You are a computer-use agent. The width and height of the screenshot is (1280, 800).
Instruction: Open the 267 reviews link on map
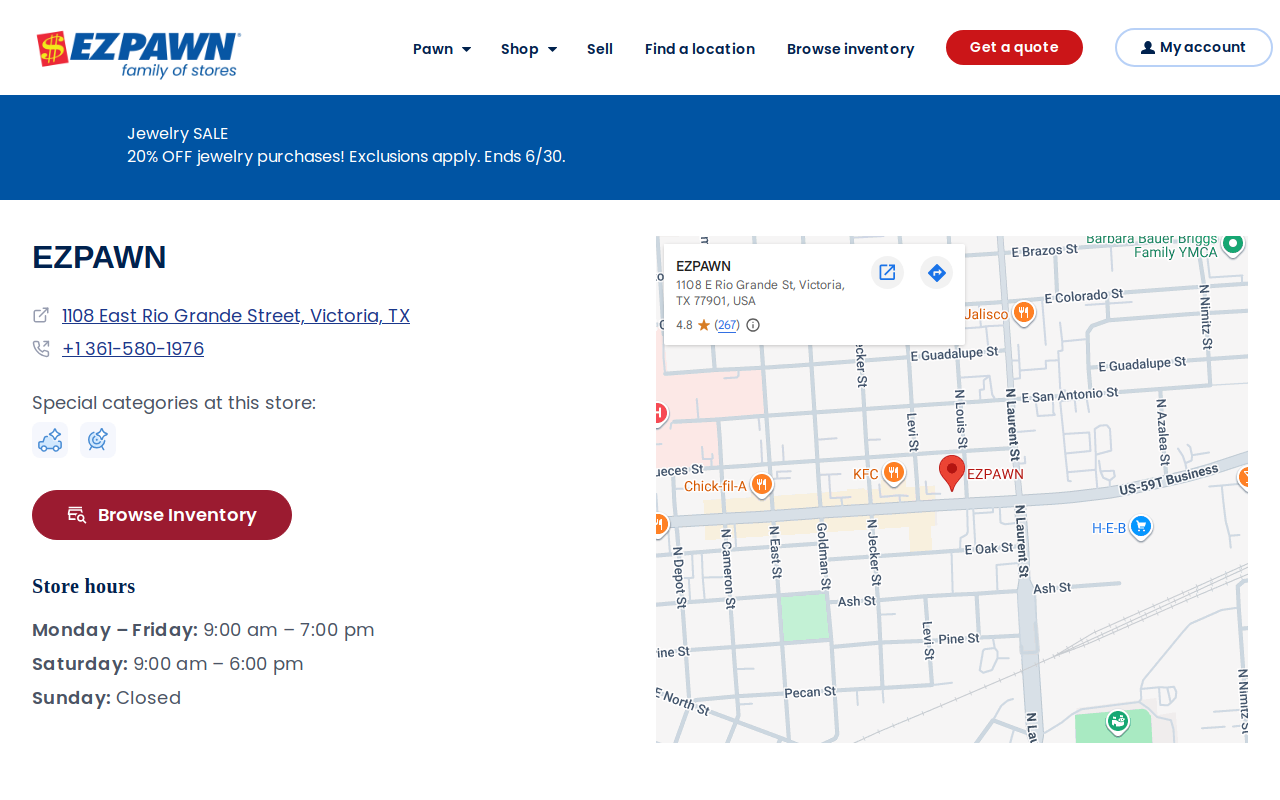(x=728, y=325)
